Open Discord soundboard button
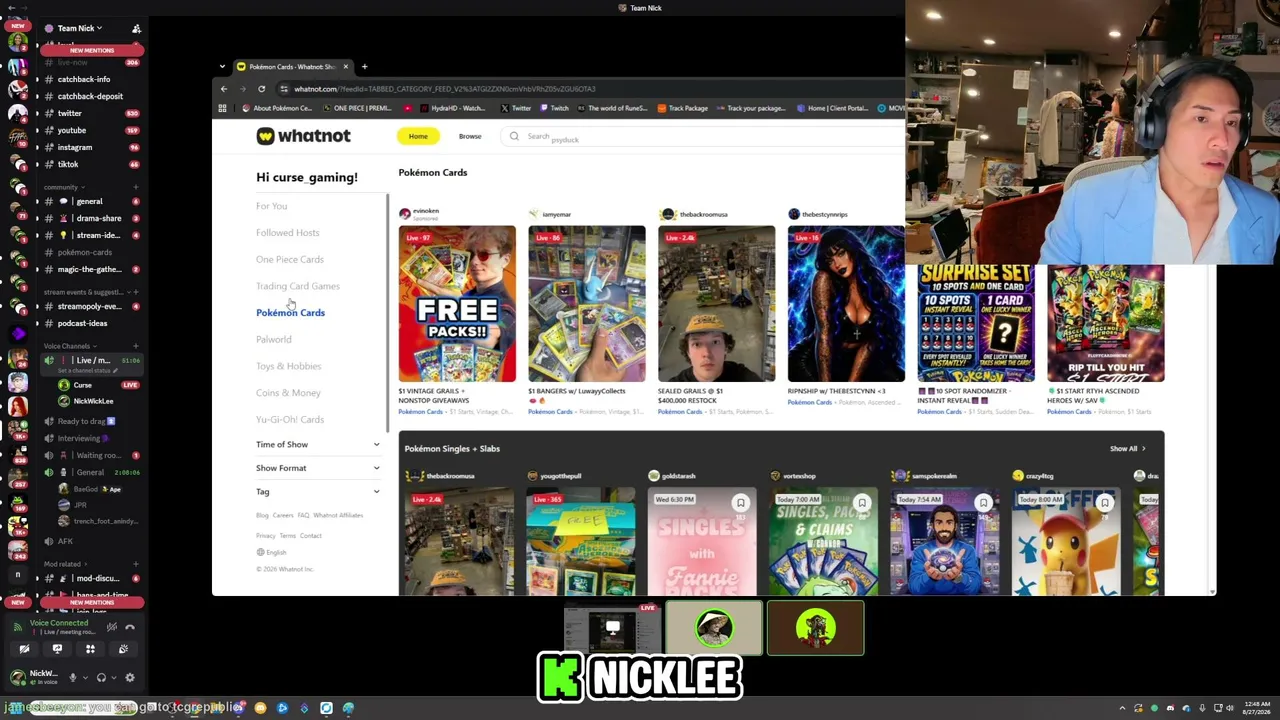The height and width of the screenshot is (720, 1280). coord(123,649)
